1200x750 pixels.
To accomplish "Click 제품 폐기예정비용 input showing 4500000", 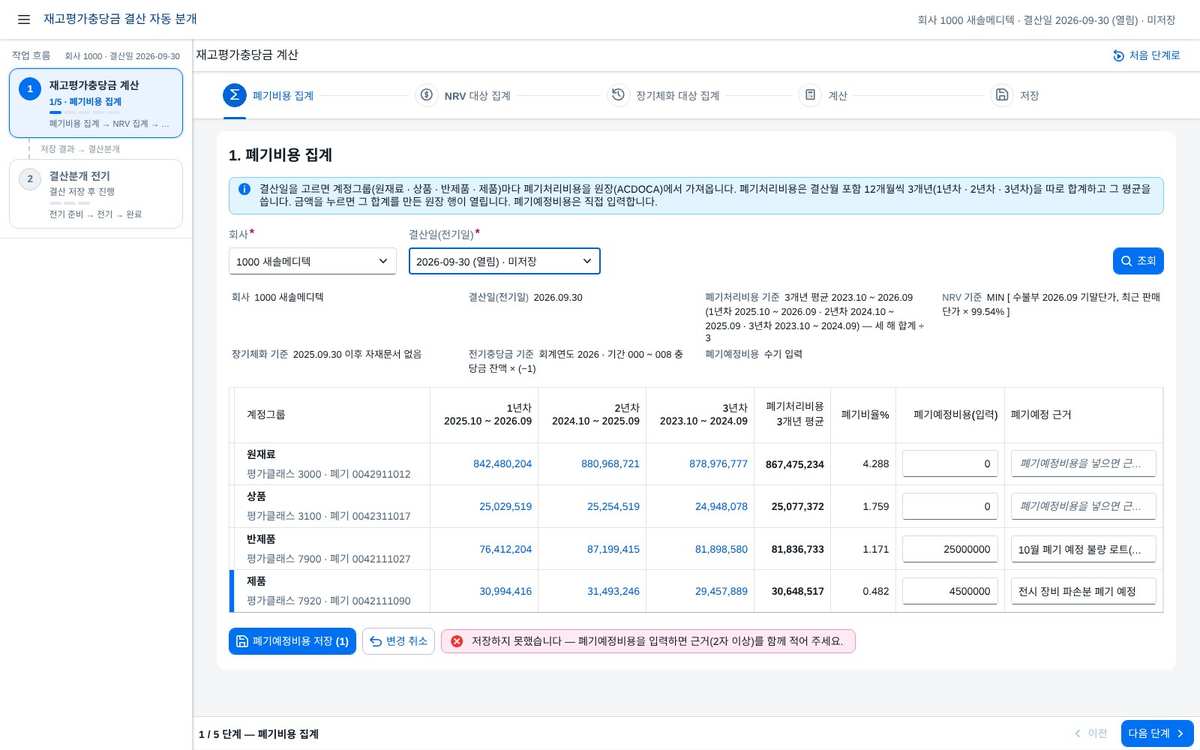I will pos(950,591).
